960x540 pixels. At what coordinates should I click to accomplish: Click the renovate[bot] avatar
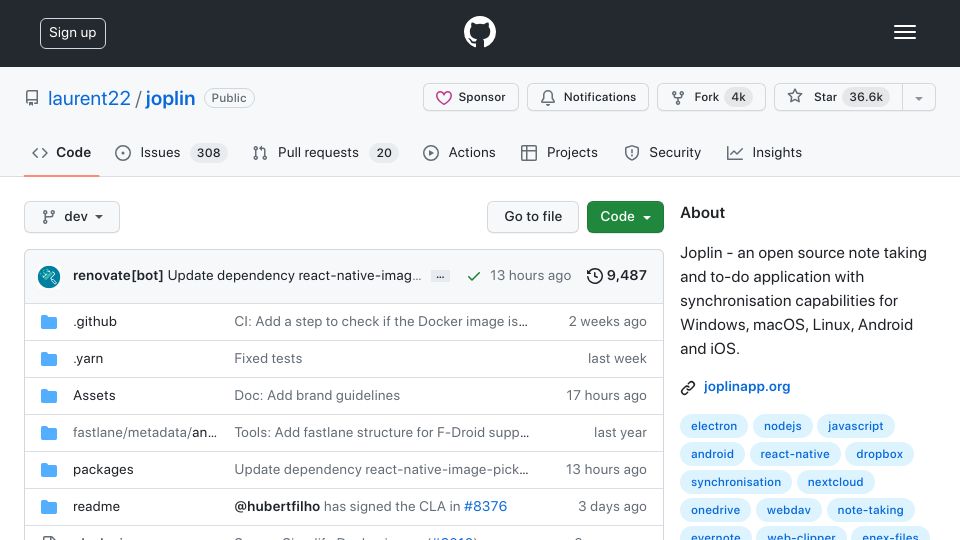coord(49,277)
